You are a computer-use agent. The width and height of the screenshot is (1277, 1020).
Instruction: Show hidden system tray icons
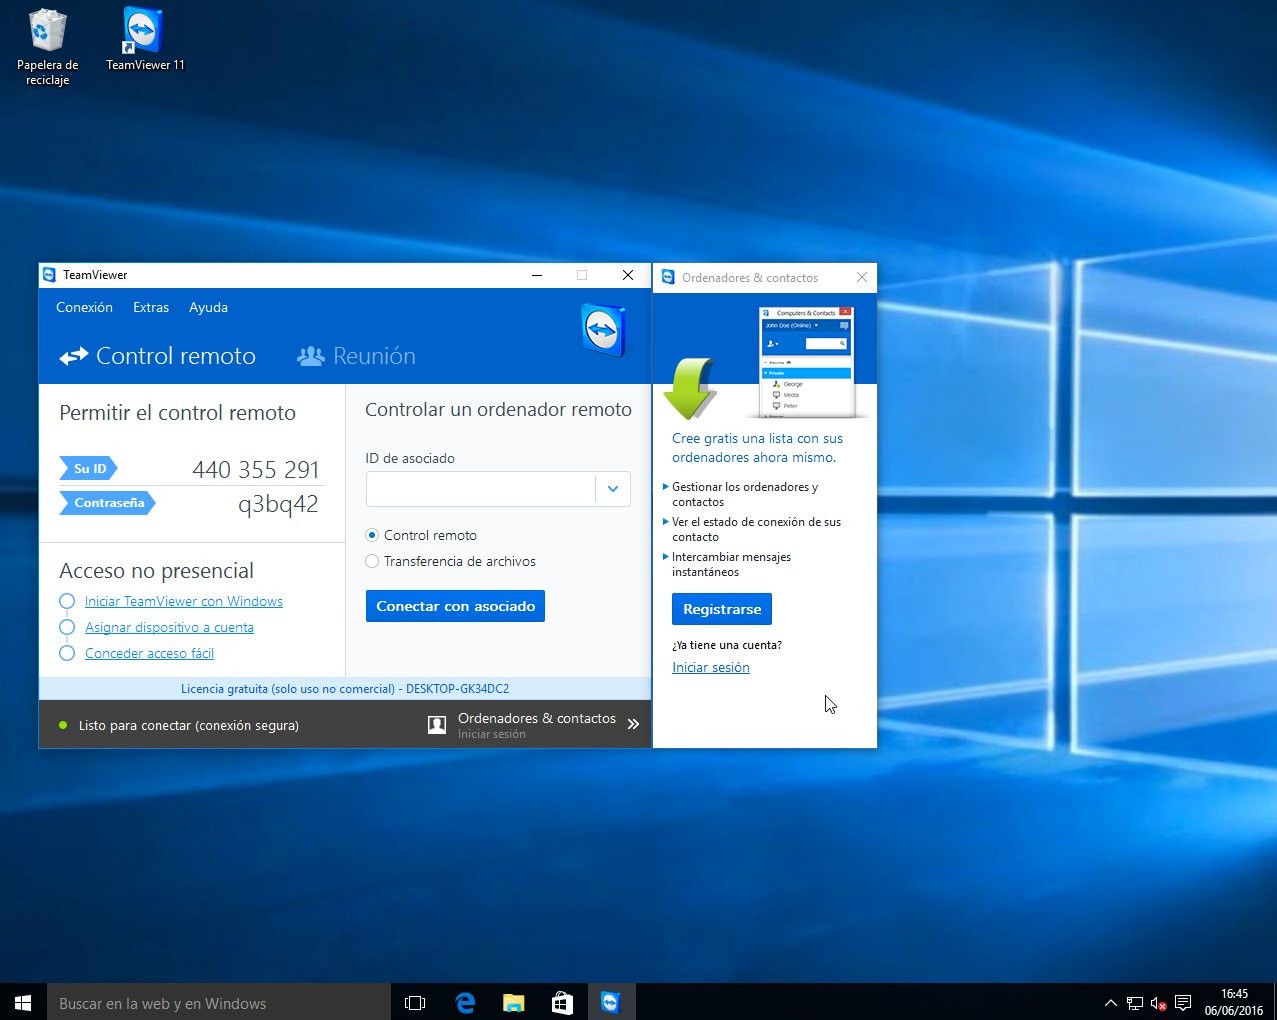[1110, 1003]
